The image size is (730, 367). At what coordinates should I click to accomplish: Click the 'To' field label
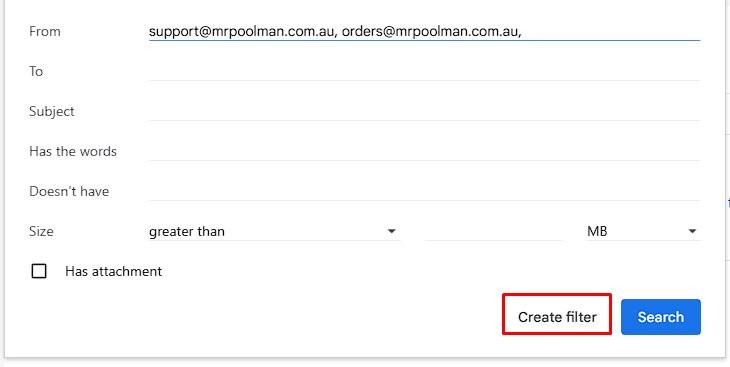(36, 71)
